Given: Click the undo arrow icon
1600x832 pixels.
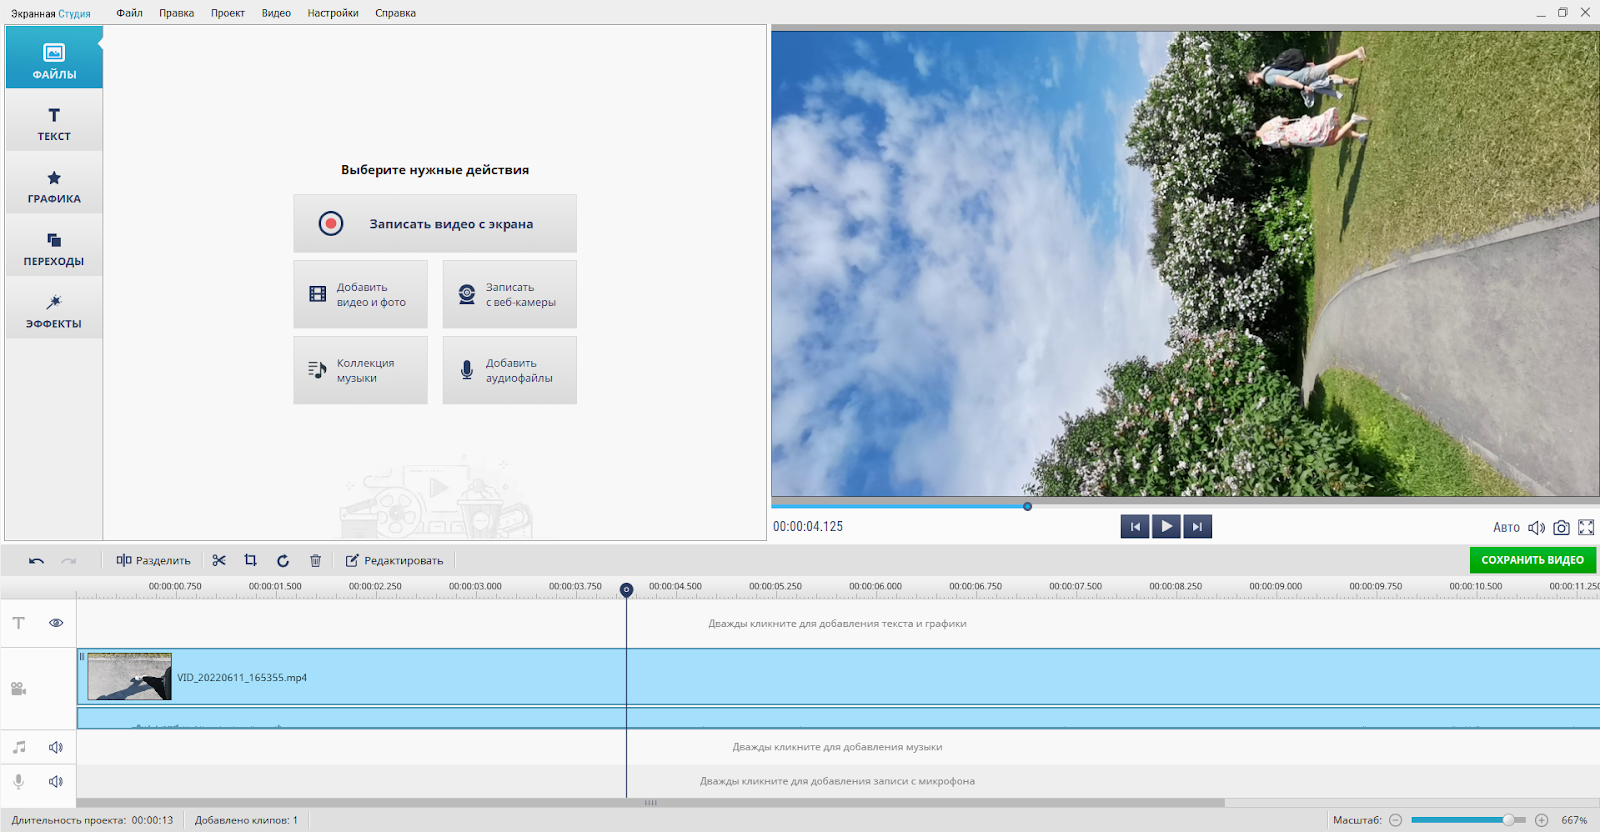Looking at the screenshot, I should (36, 560).
